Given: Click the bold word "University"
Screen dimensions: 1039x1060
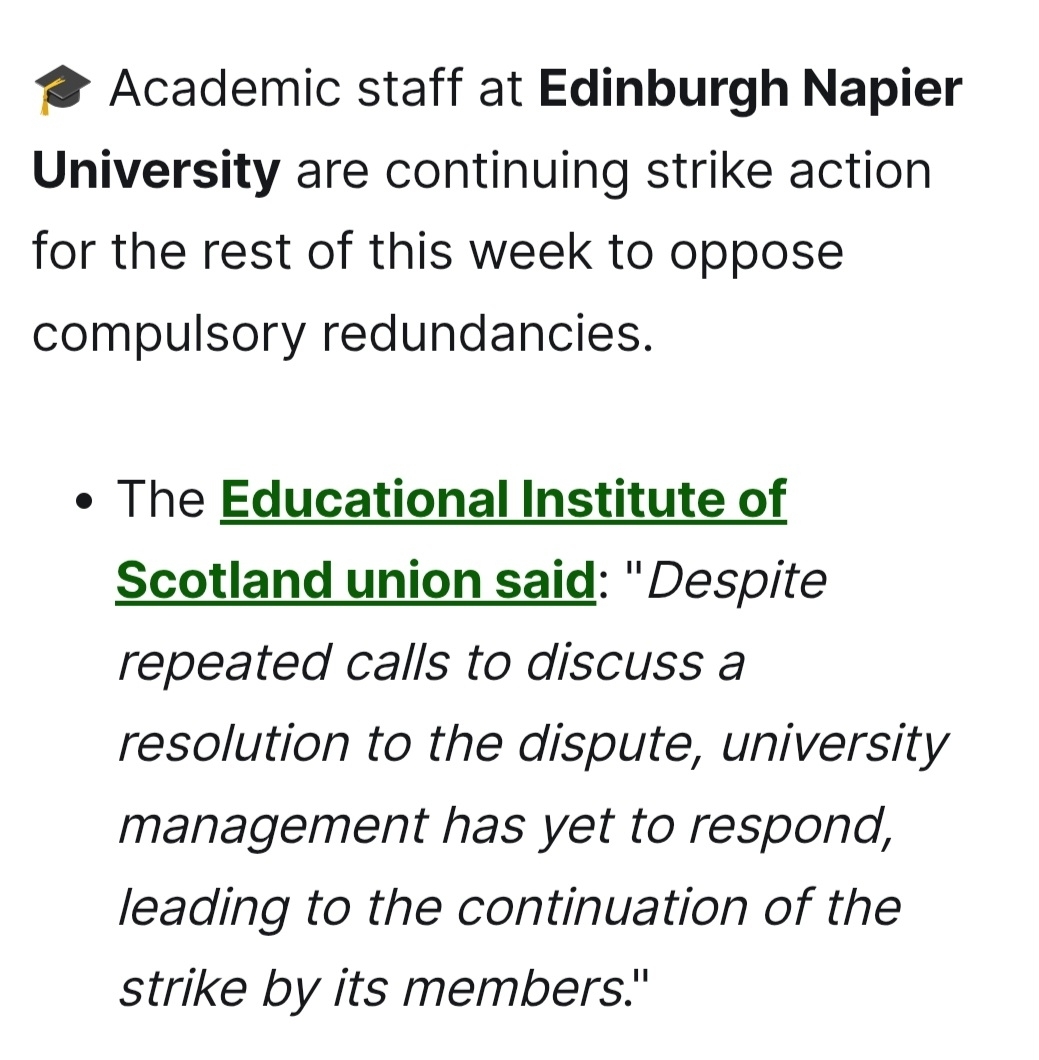Looking at the screenshot, I should point(156,171).
